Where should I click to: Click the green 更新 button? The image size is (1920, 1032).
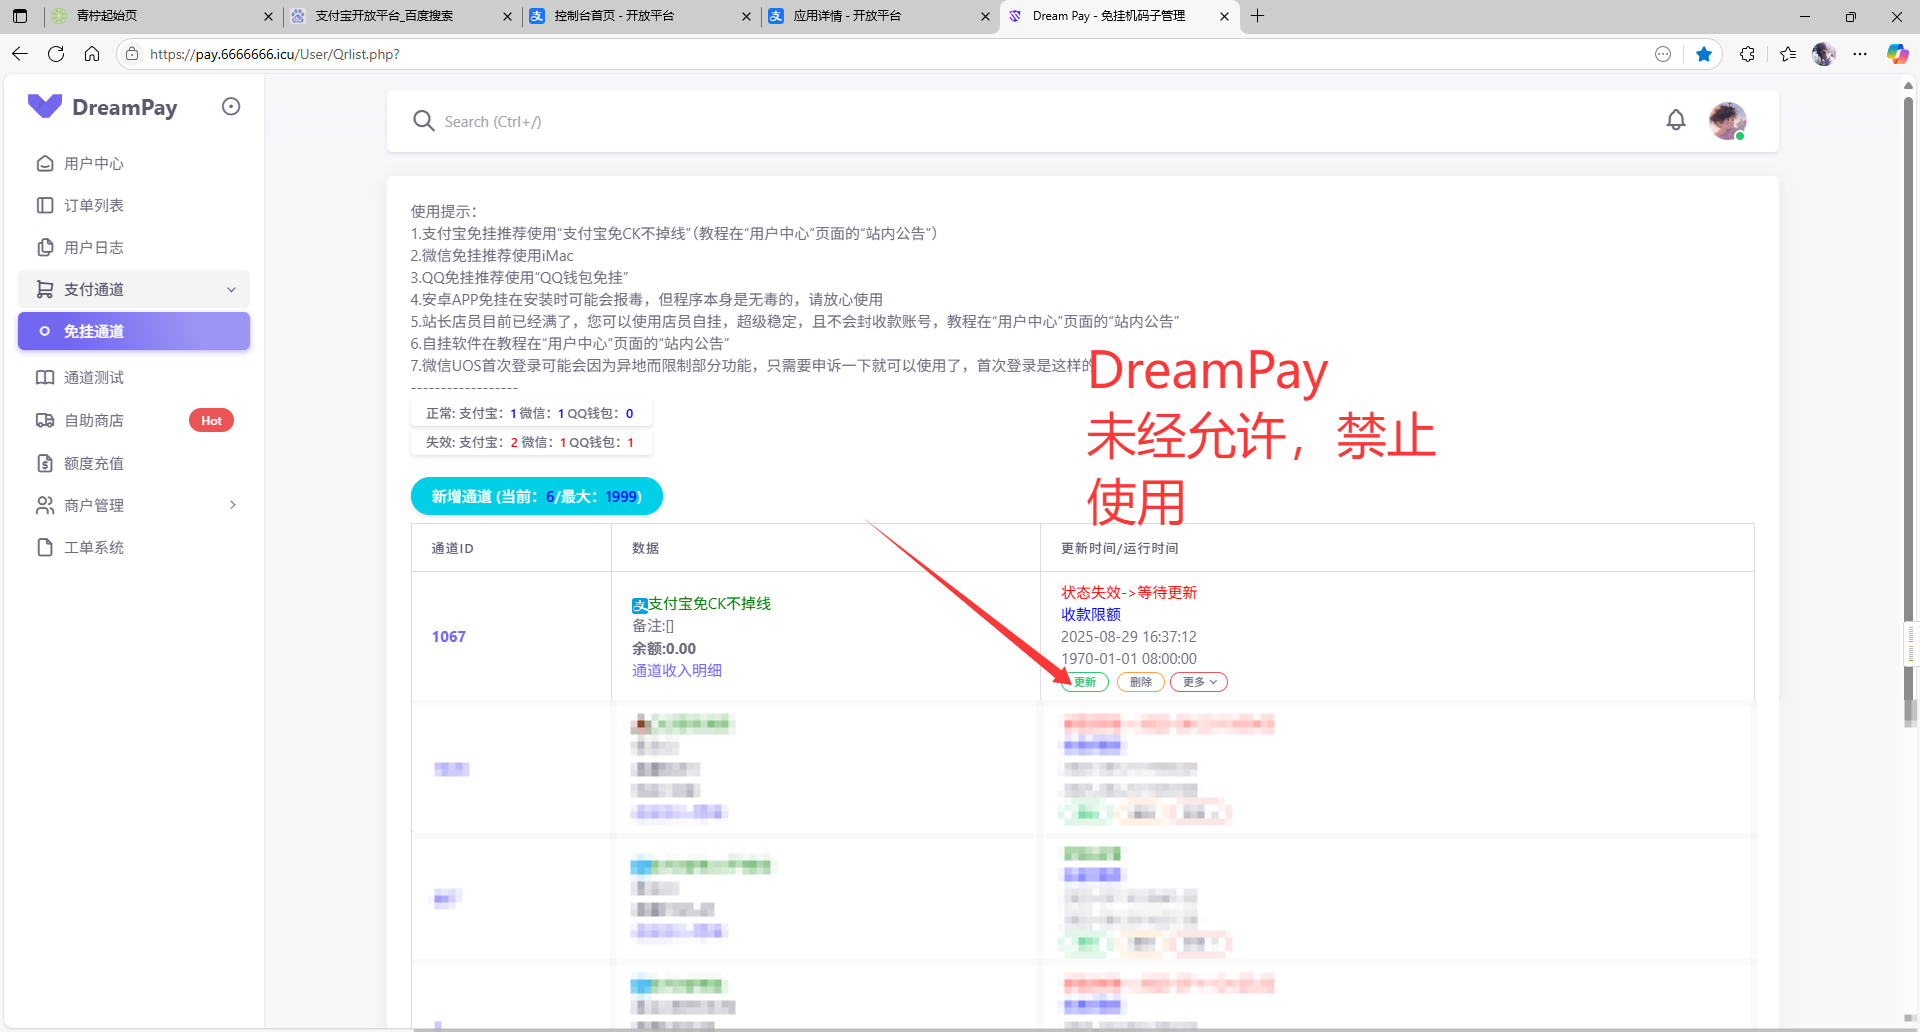[x=1085, y=682]
